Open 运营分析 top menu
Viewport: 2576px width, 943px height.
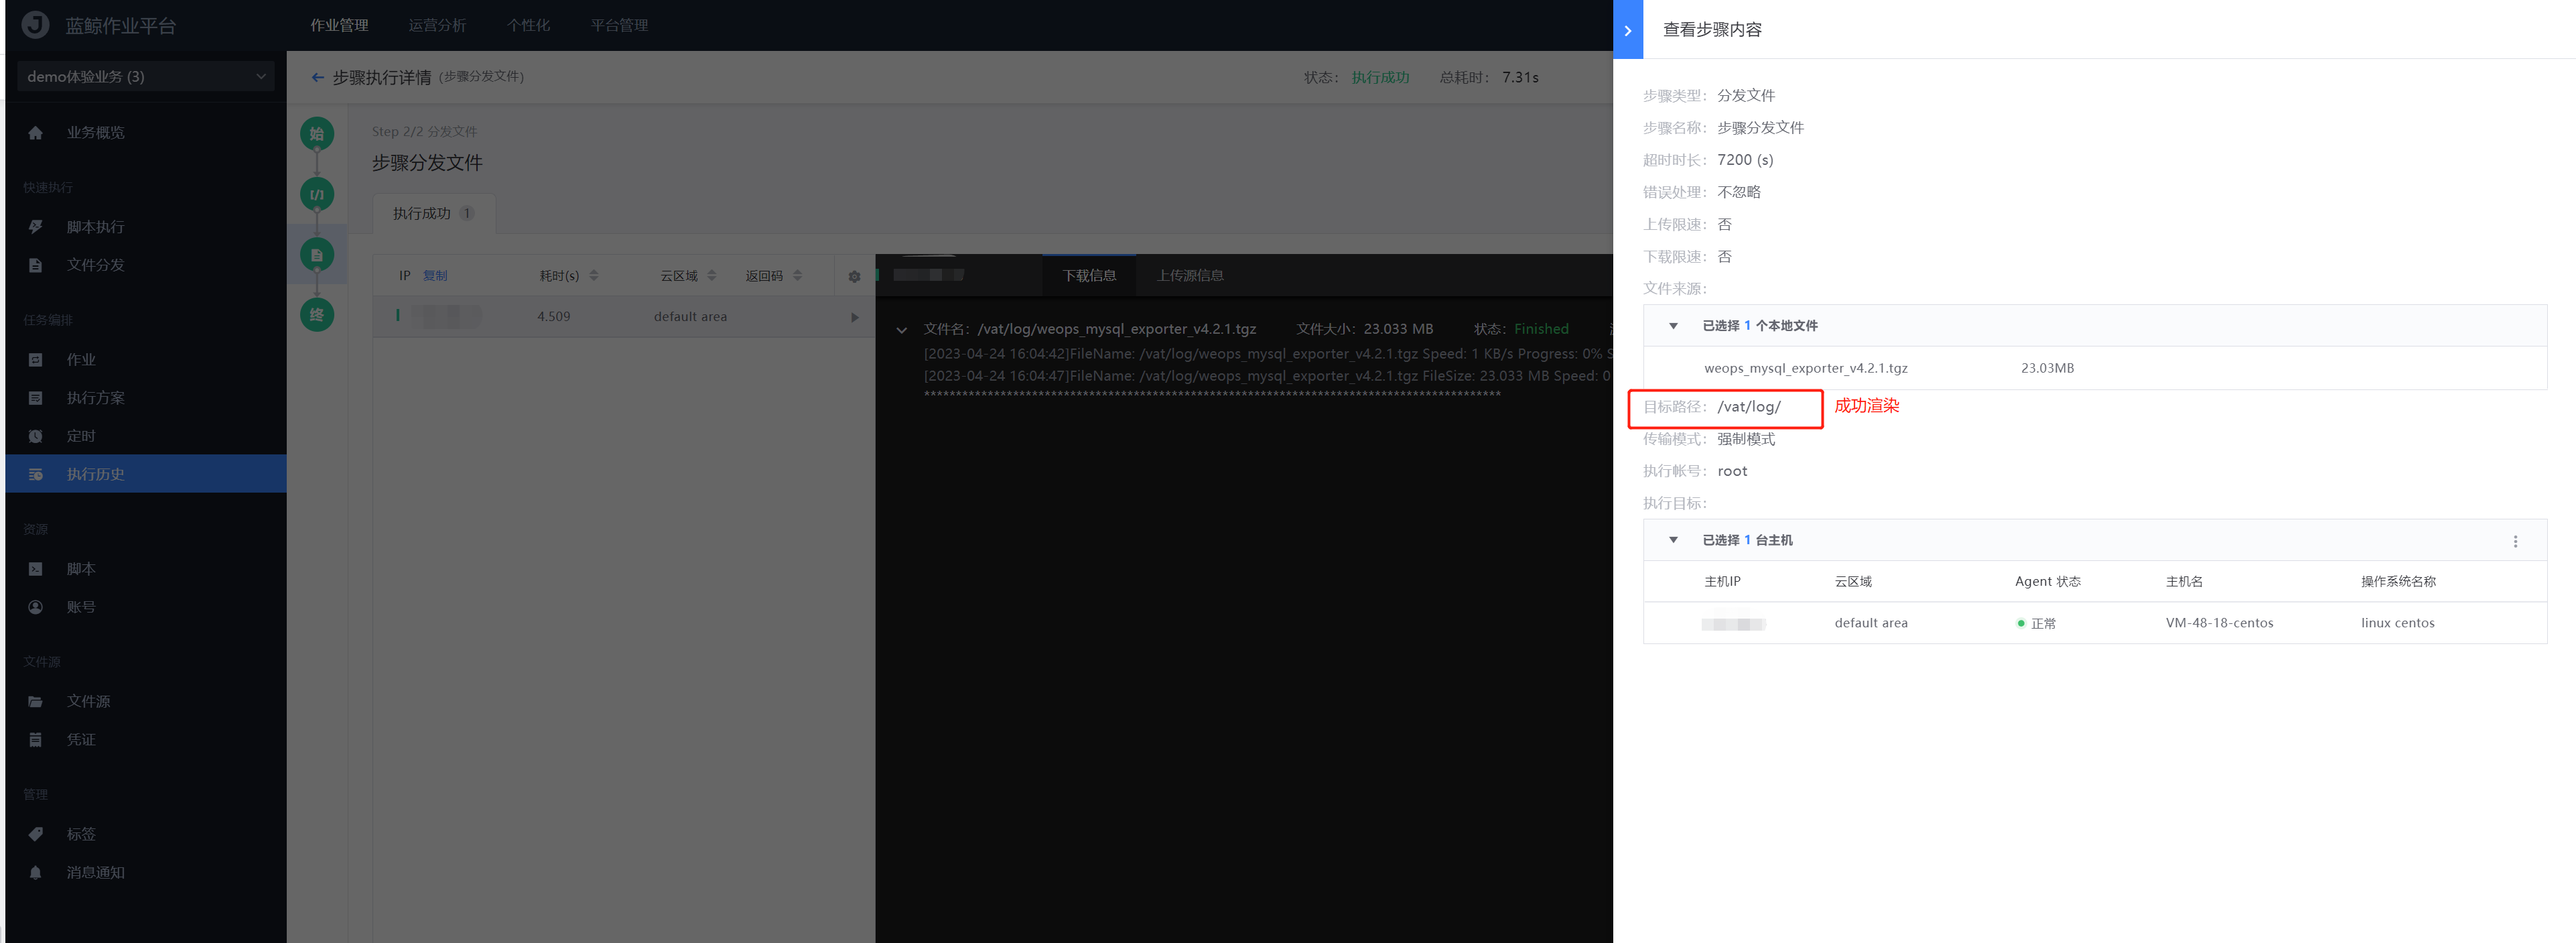[x=437, y=26]
